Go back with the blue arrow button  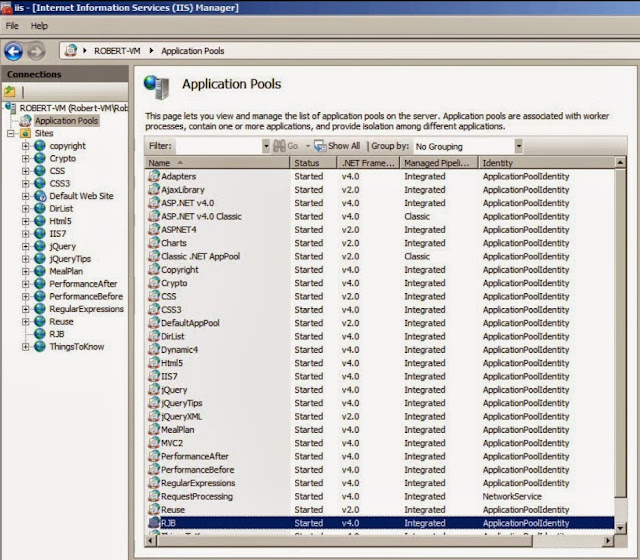(x=13, y=51)
